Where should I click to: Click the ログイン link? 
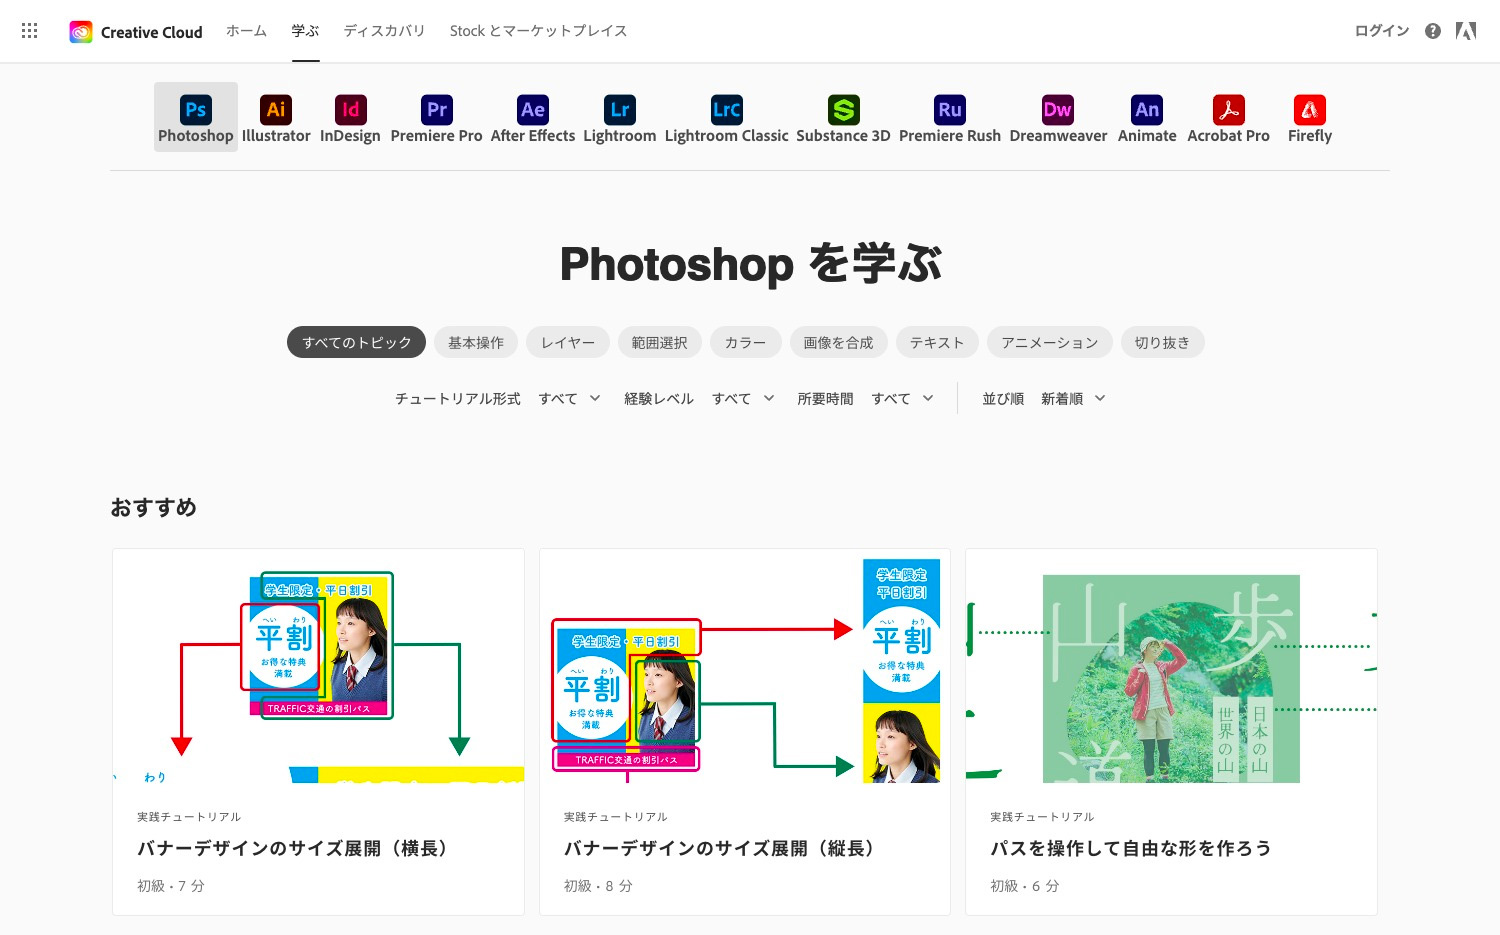(x=1382, y=31)
